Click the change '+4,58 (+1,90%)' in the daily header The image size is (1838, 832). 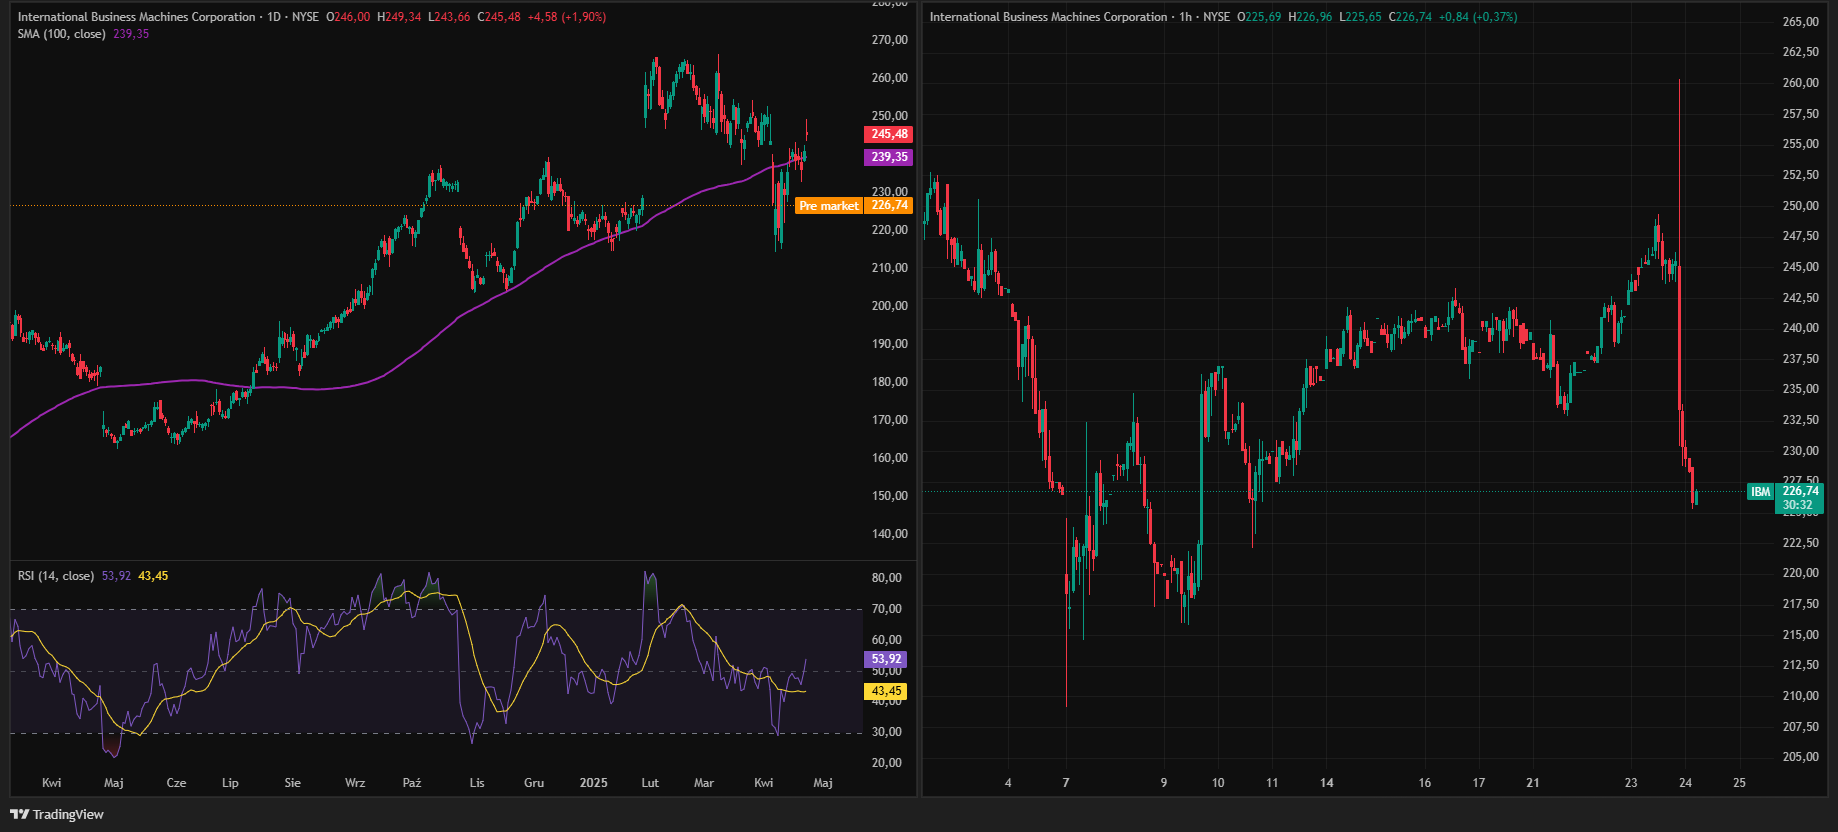coord(567,17)
